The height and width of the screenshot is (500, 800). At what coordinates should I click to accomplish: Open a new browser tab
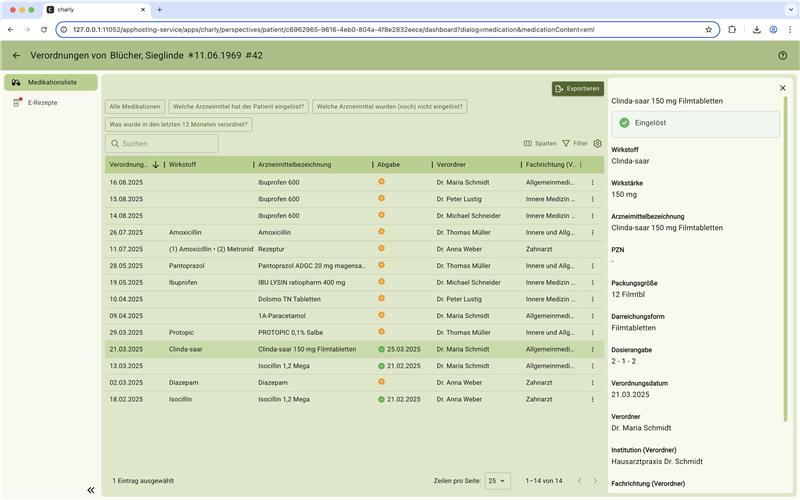pos(159,10)
